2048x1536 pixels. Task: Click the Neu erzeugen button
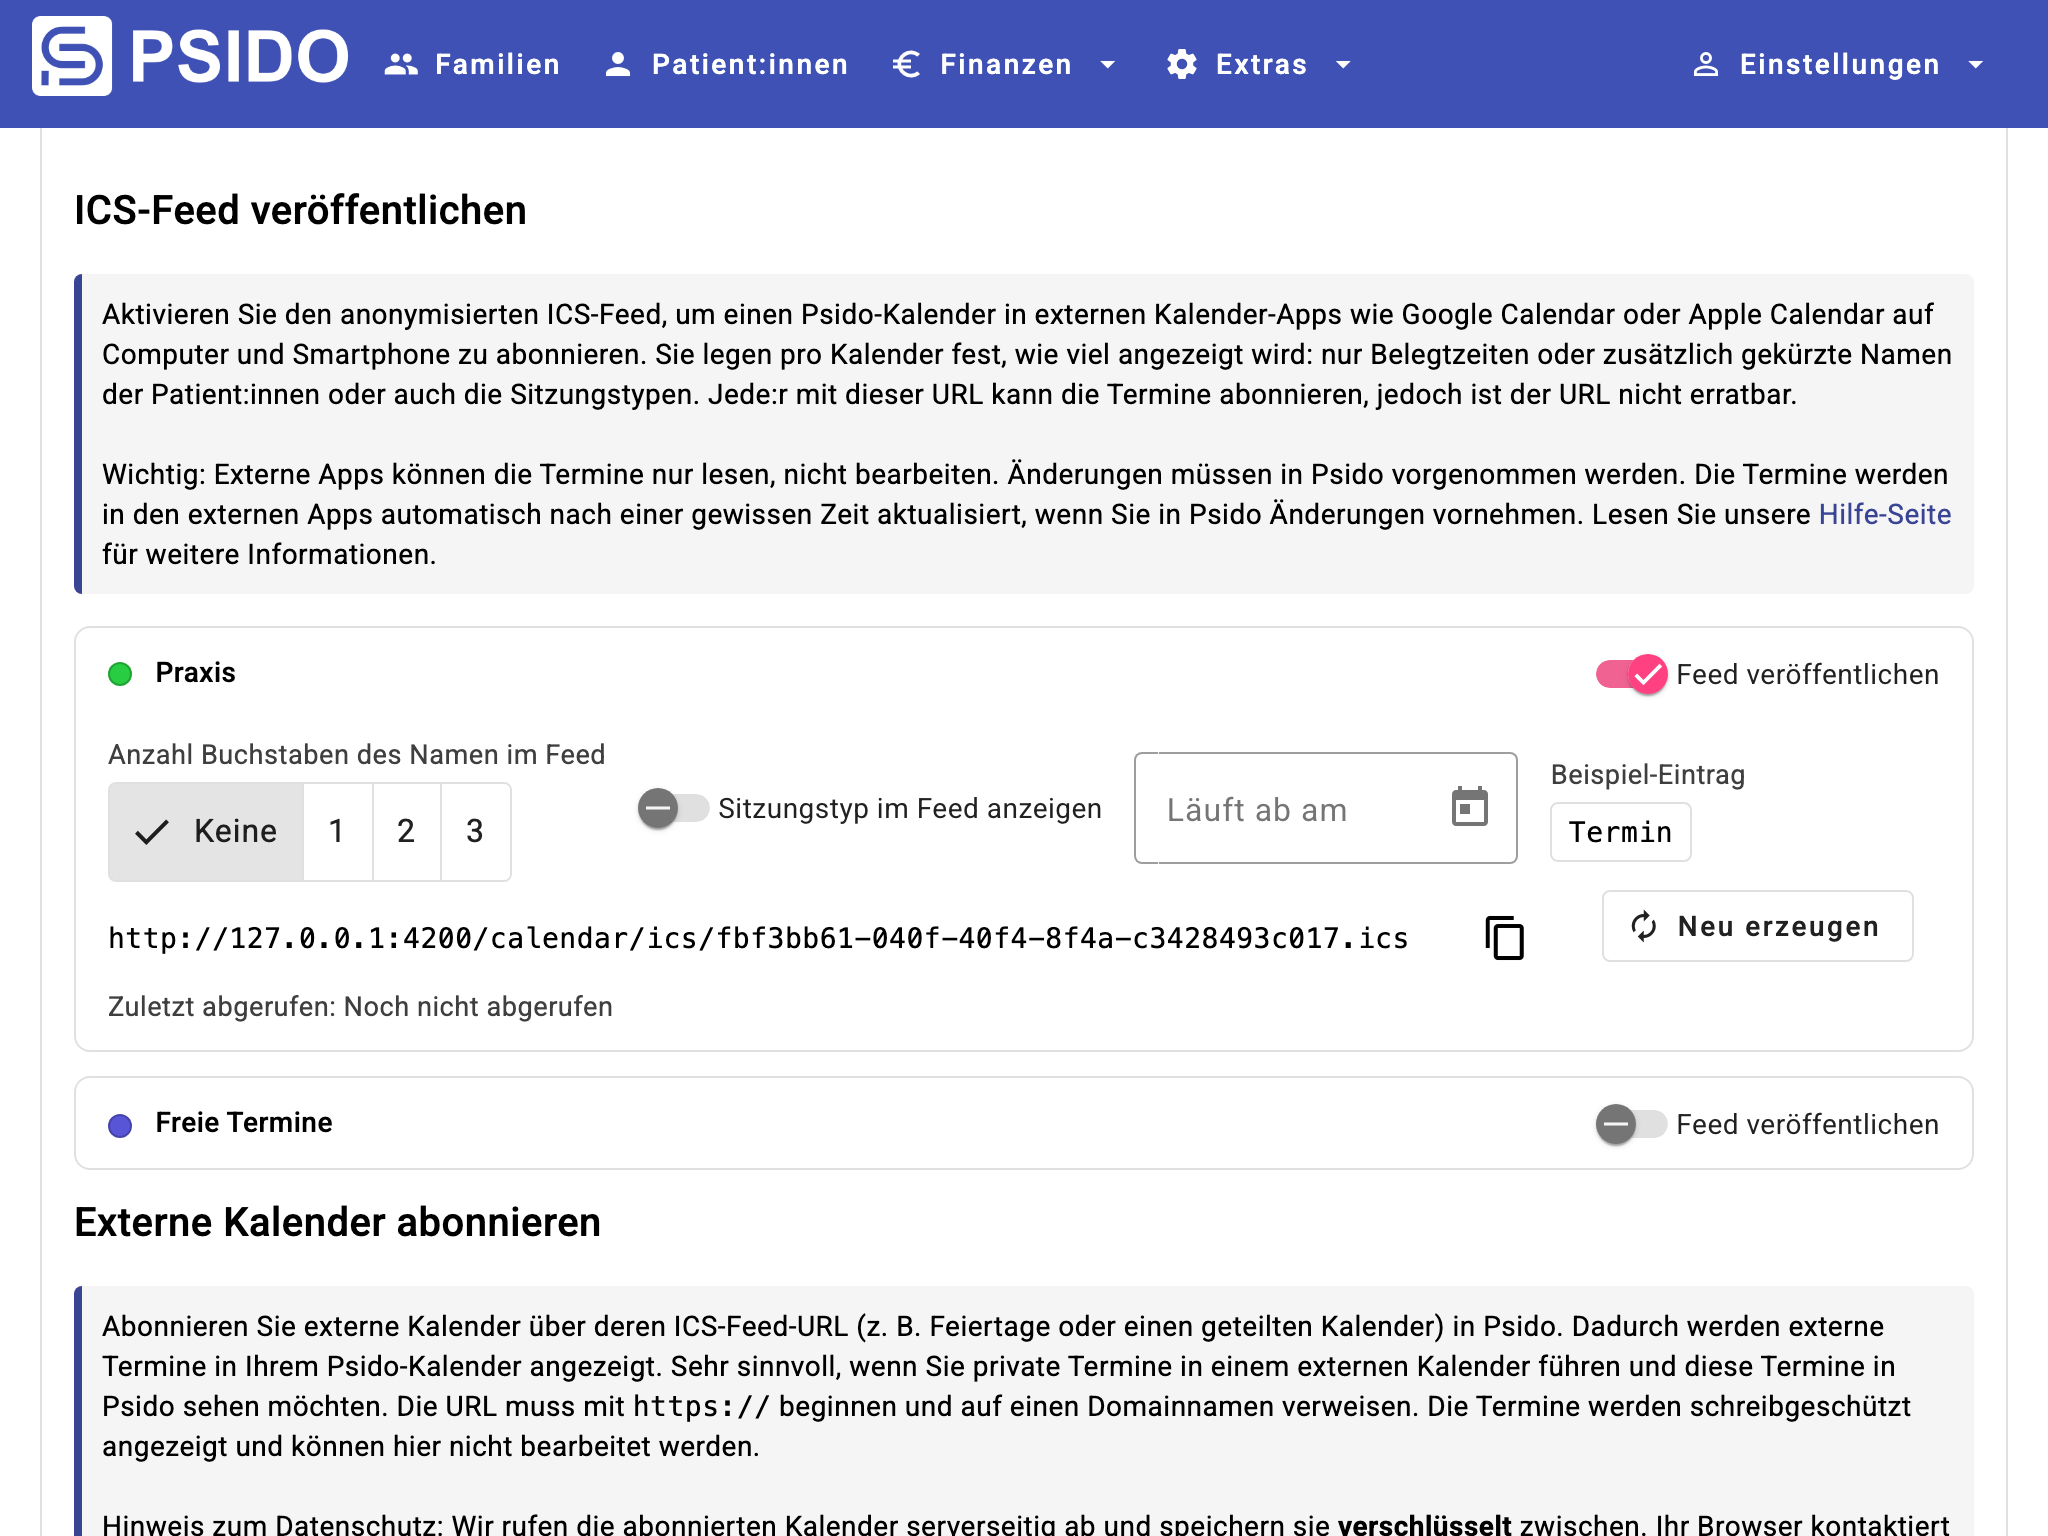click(x=1758, y=926)
